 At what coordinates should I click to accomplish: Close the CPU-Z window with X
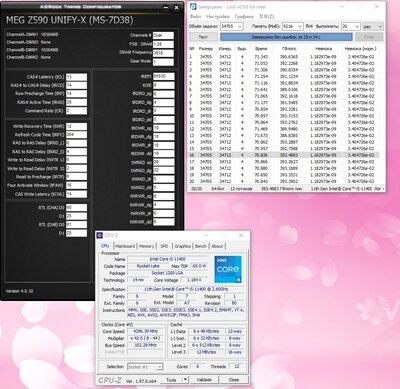pos(241,235)
